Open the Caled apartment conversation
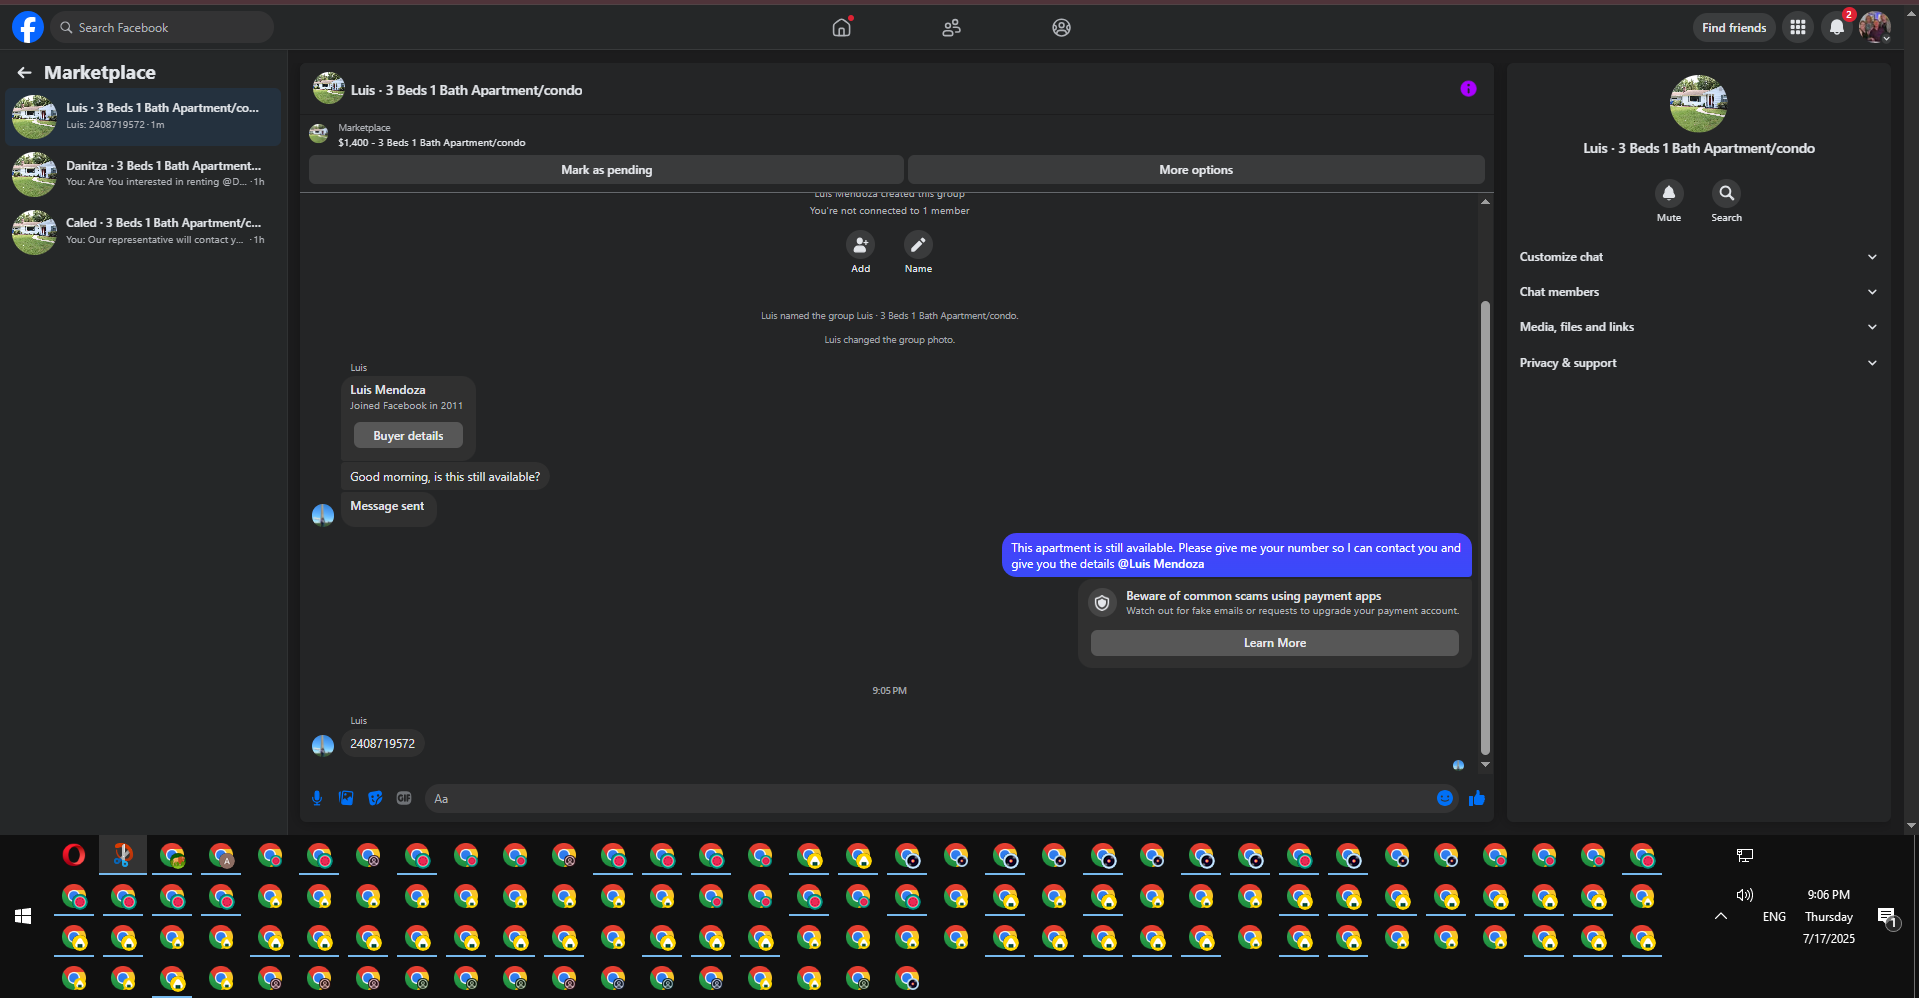This screenshot has width=1919, height=998. (x=143, y=231)
